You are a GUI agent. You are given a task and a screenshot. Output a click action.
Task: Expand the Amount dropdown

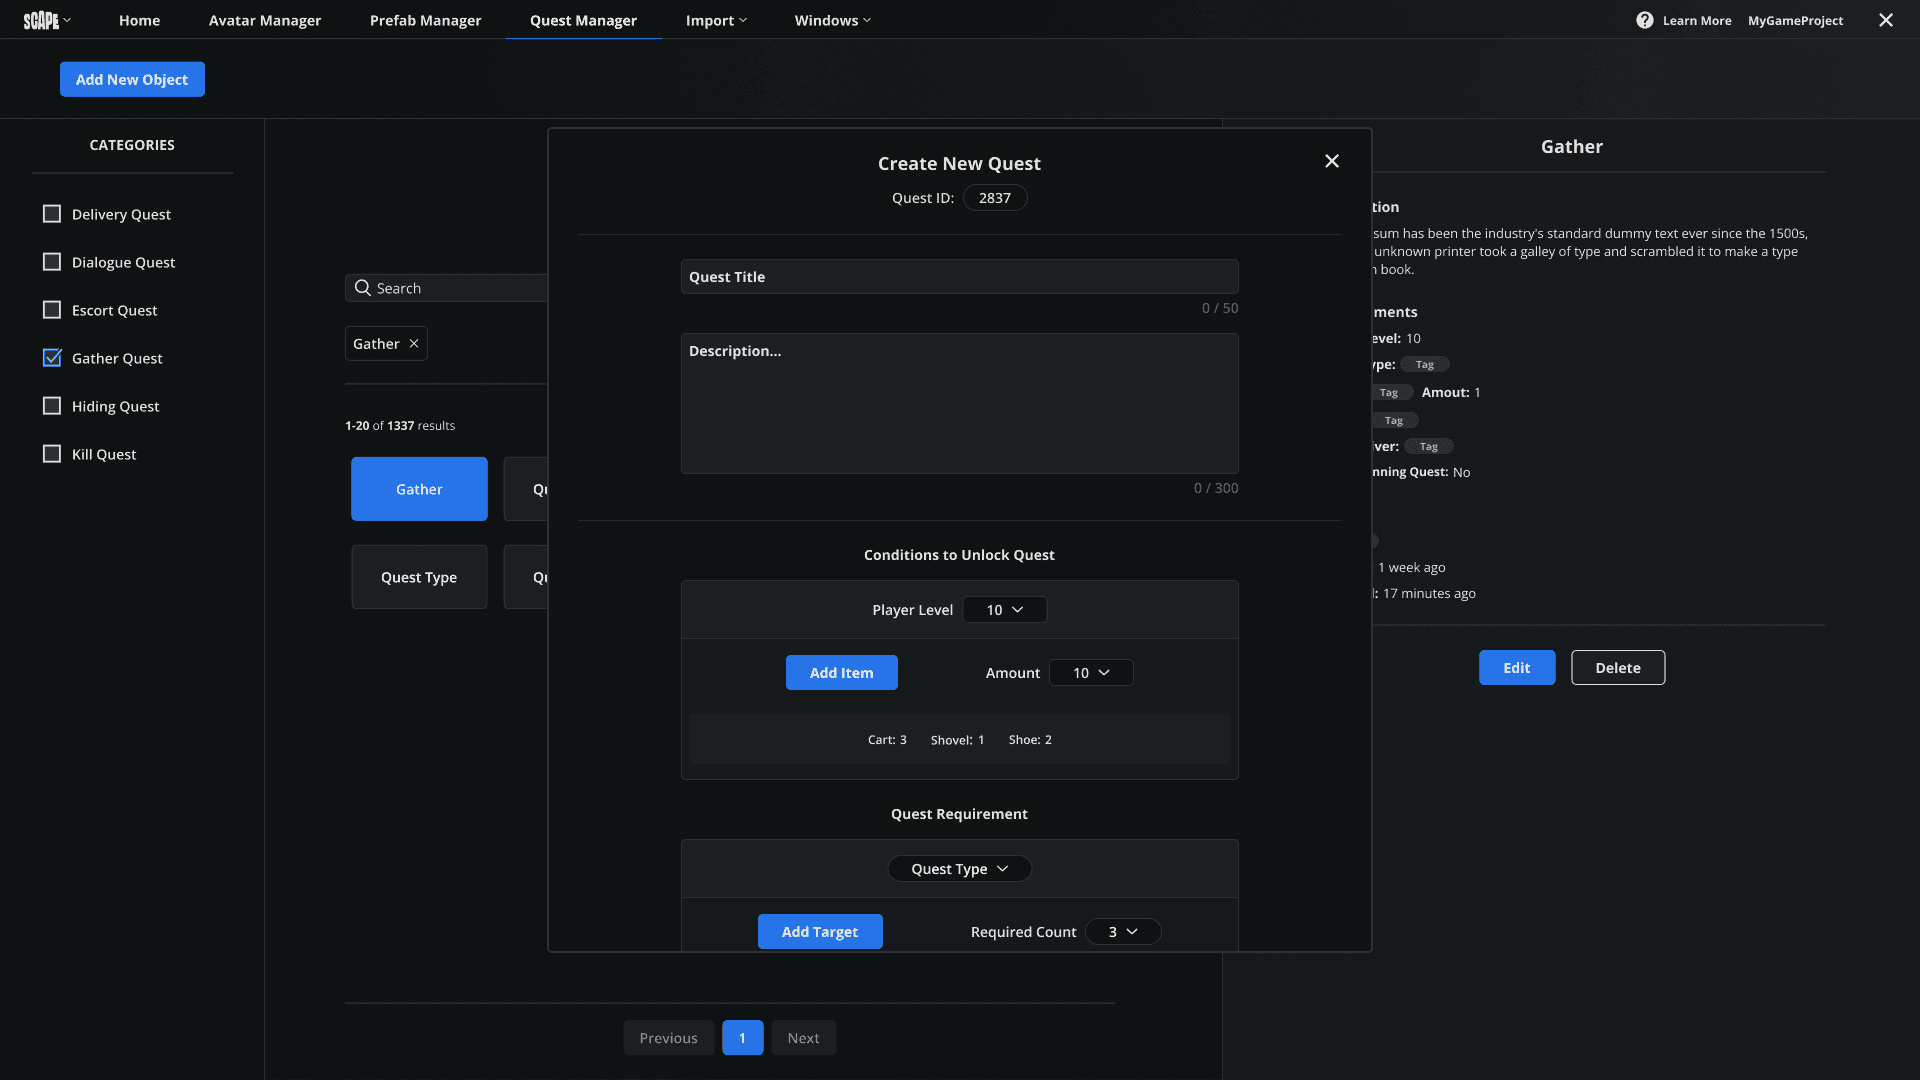[x=1090, y=673]
